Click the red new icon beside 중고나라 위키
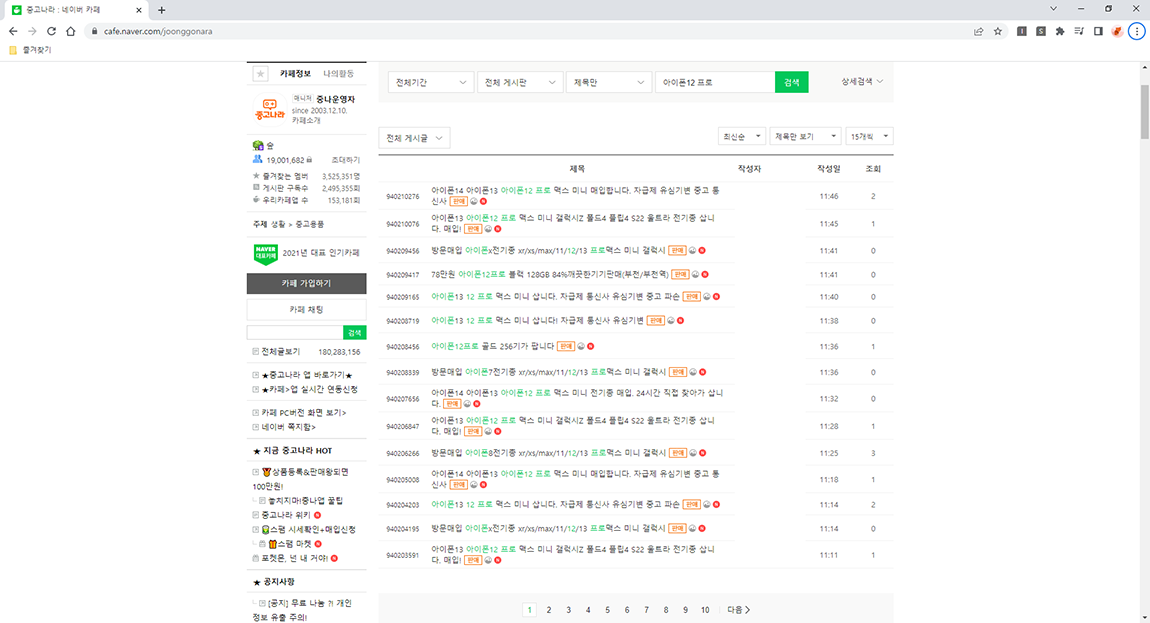Image resolution: width=1150 pixels, height=623 pixels. coord(318,515)
